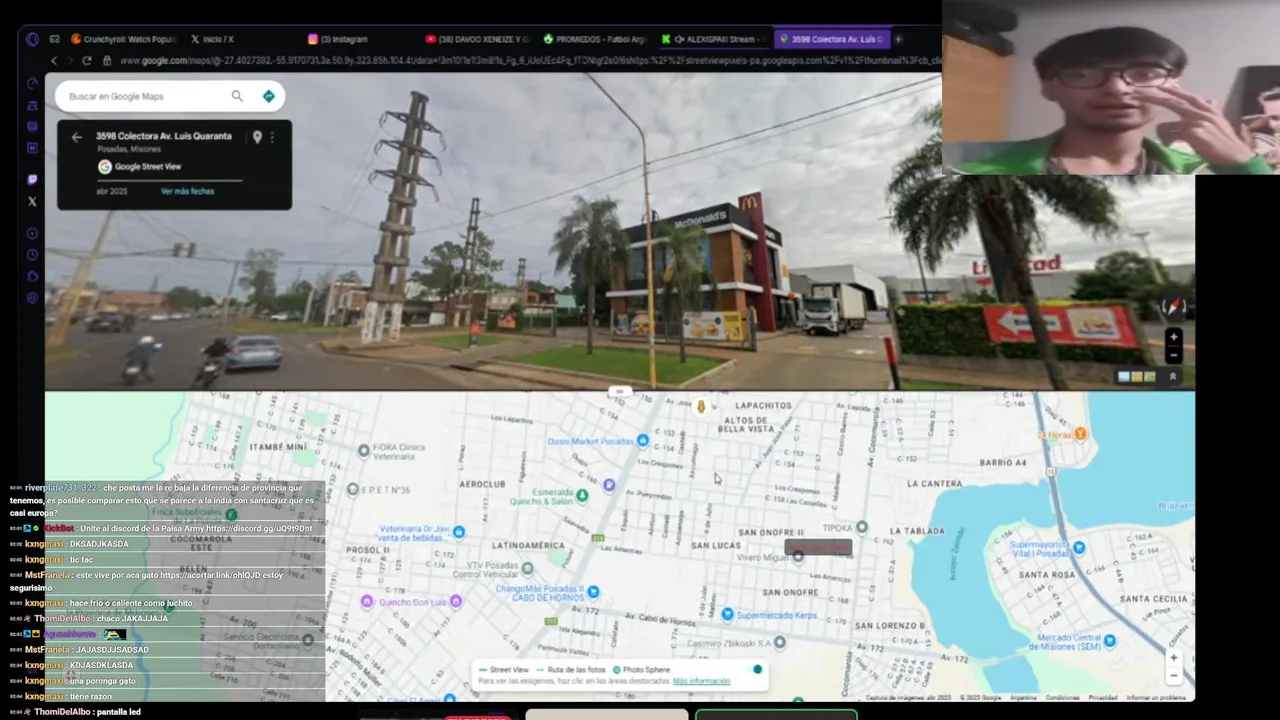This screenshot has width=1280, height=720.
Task: Click TIPOKA map marker
Action: tap(862, 527)
